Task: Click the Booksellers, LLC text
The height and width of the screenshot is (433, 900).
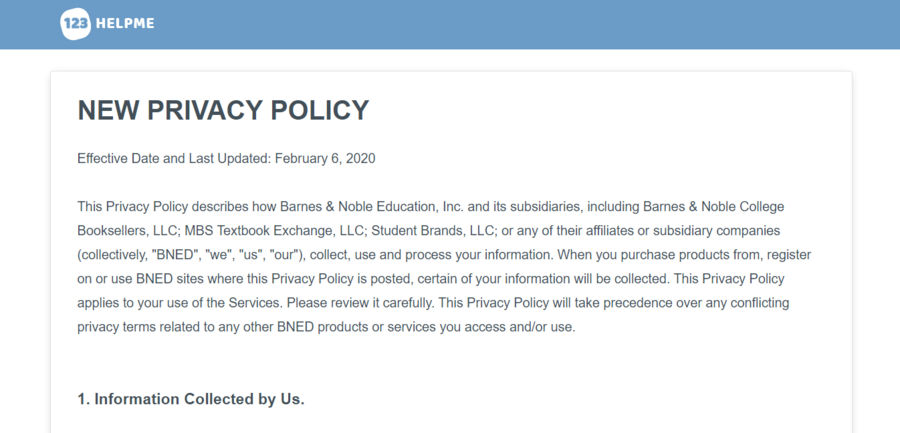Action: click(129, 230)
